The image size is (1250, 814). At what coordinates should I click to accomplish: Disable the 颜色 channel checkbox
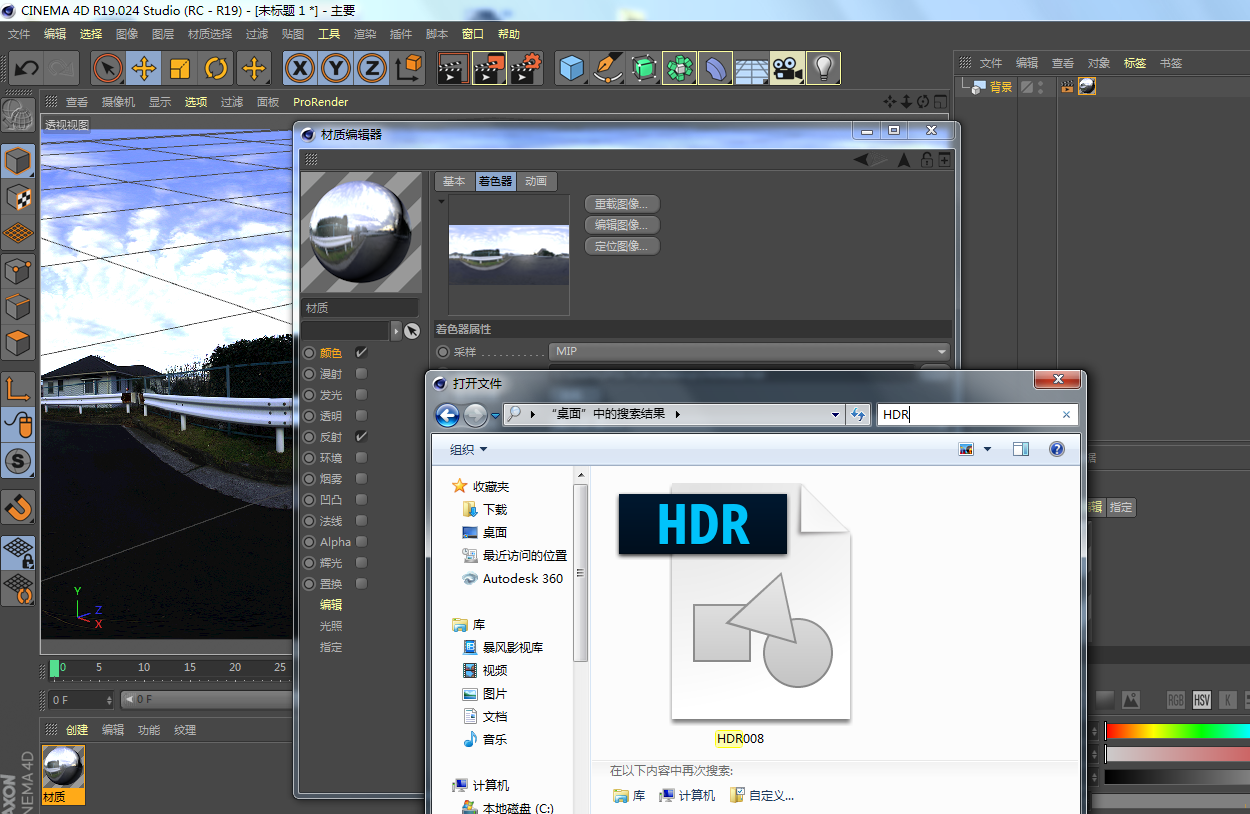[361, 353]
